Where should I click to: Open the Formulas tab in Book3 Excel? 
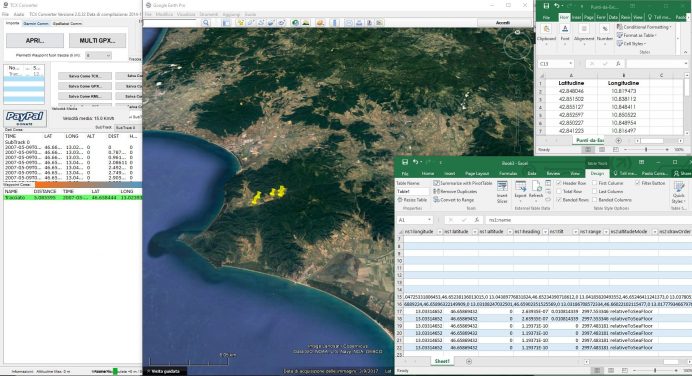point(508,173)
